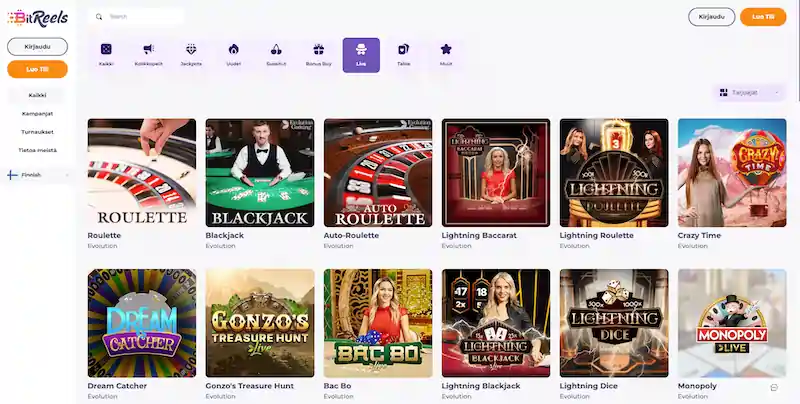Open the Bac Bo thumbnail
Viewport: 800px width, 404px height.
click(378, 323)
